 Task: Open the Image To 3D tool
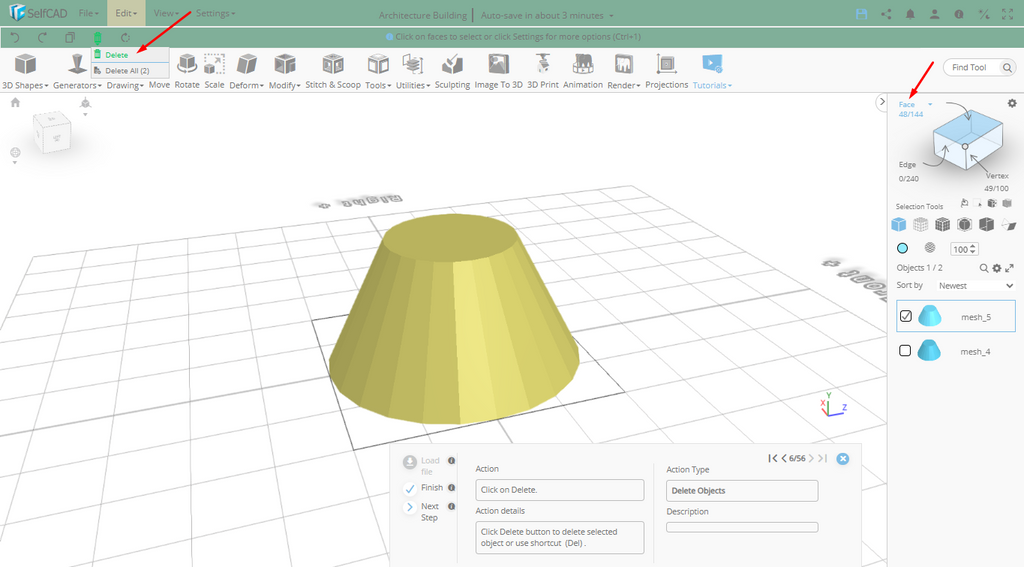(x=498, y=65)
